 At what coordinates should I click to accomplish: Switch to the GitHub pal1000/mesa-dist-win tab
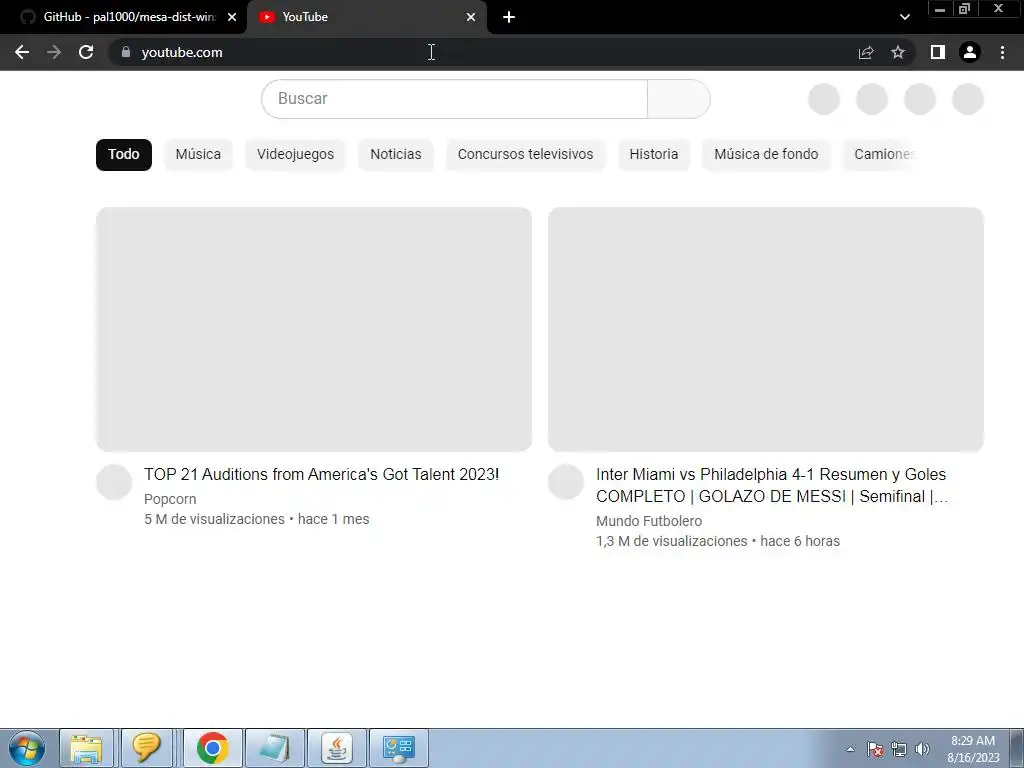pyautogui.click(x=123, y=17)
